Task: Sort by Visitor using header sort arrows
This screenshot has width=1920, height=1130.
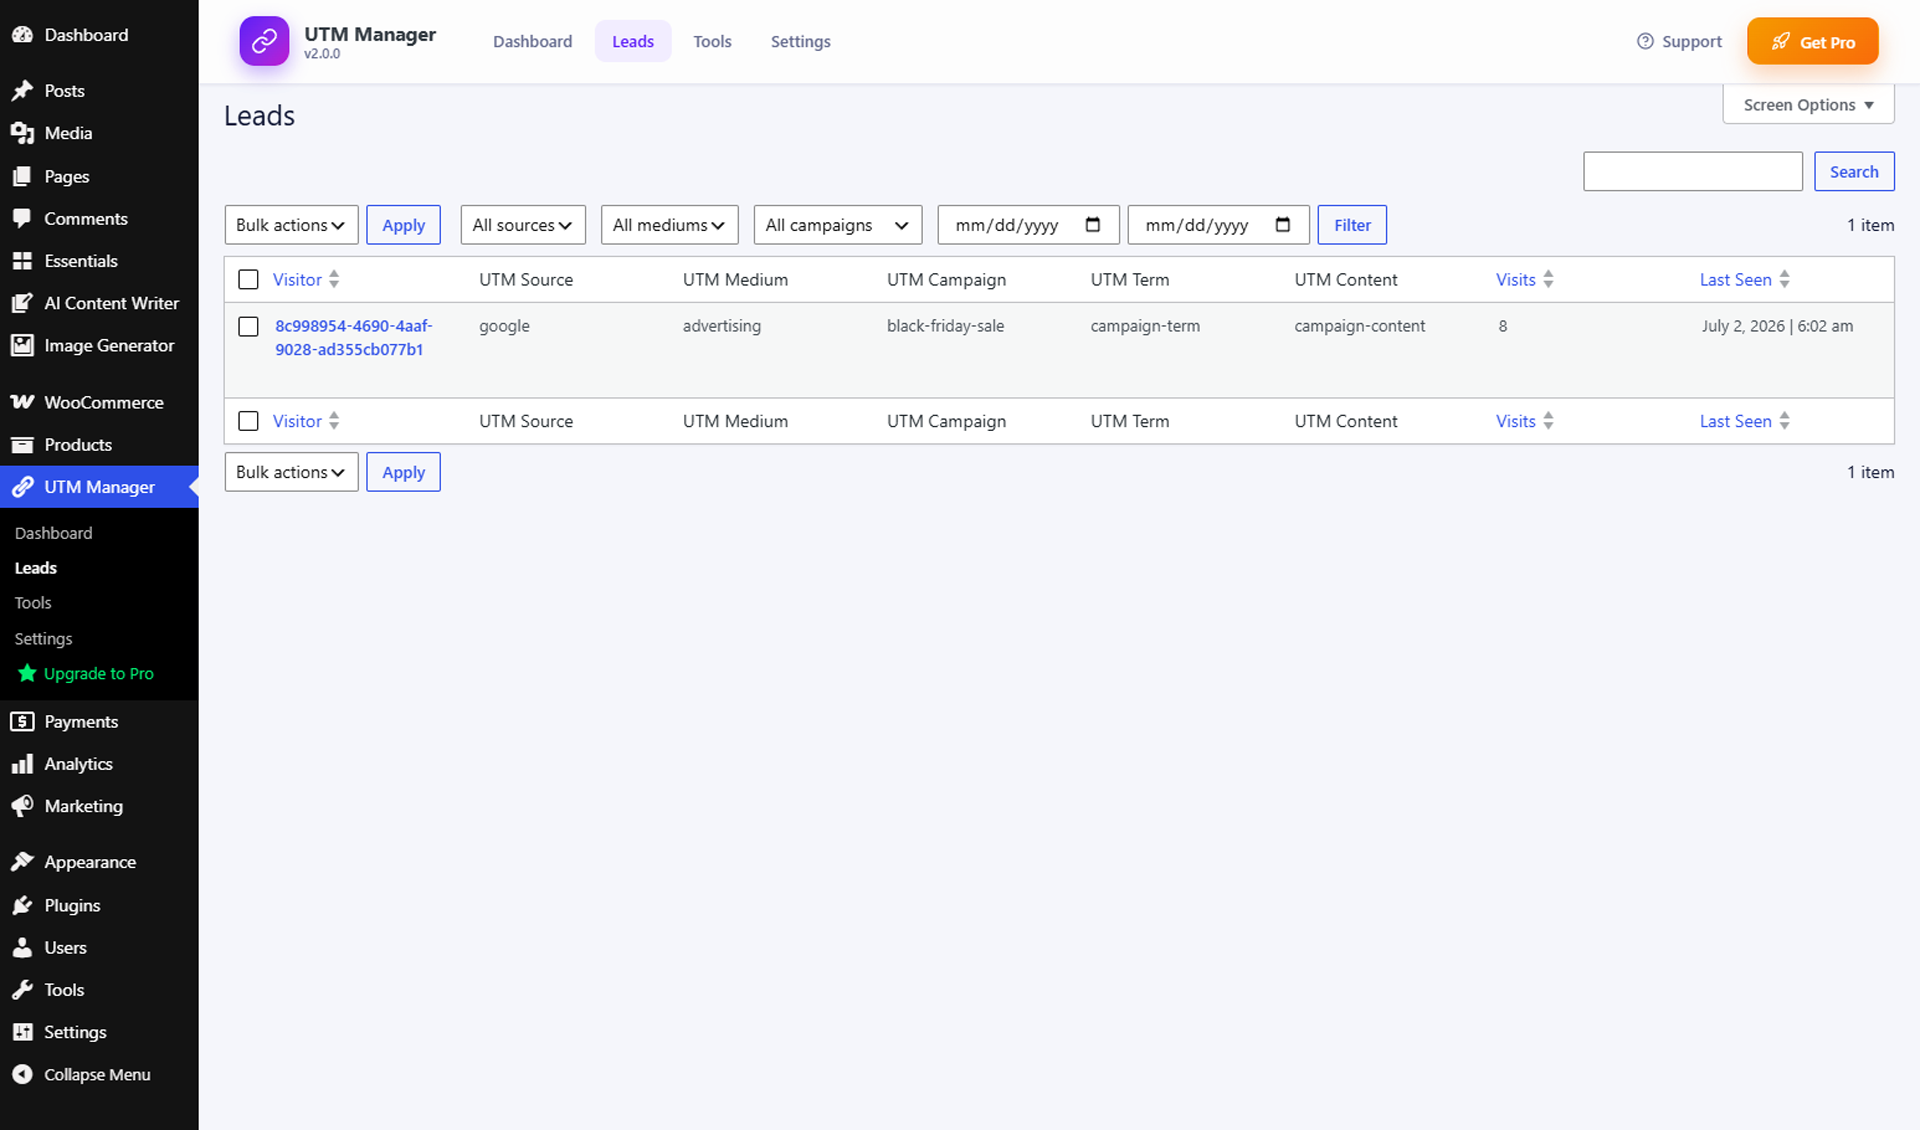Action: pyautogui.click(x=334, y=280)
